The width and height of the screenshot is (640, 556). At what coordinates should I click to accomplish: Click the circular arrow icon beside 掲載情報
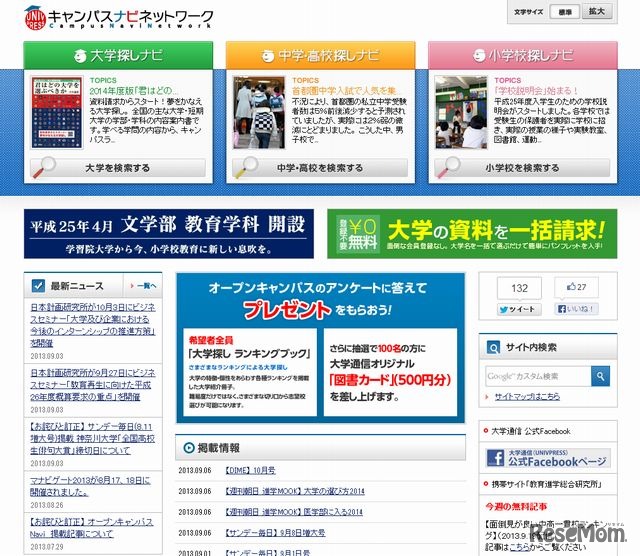(x=189, y=448)
